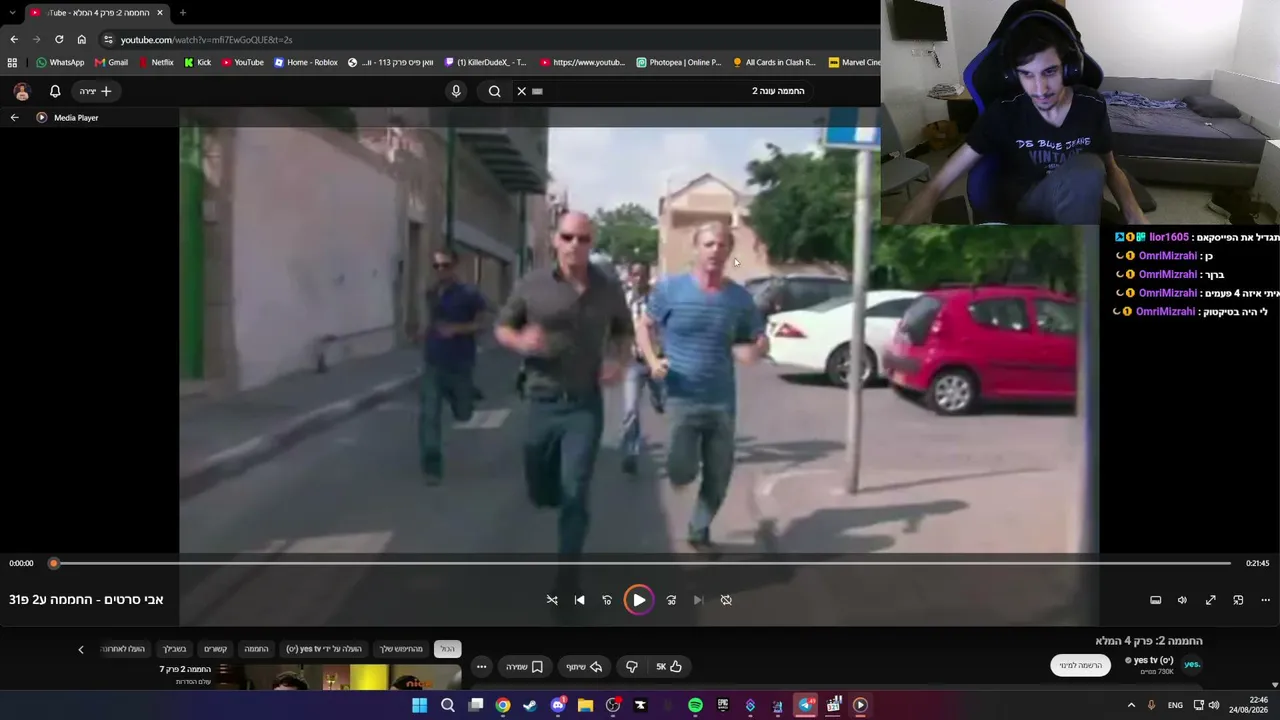Open the Kick bookmark

click(x=197, y=62)
